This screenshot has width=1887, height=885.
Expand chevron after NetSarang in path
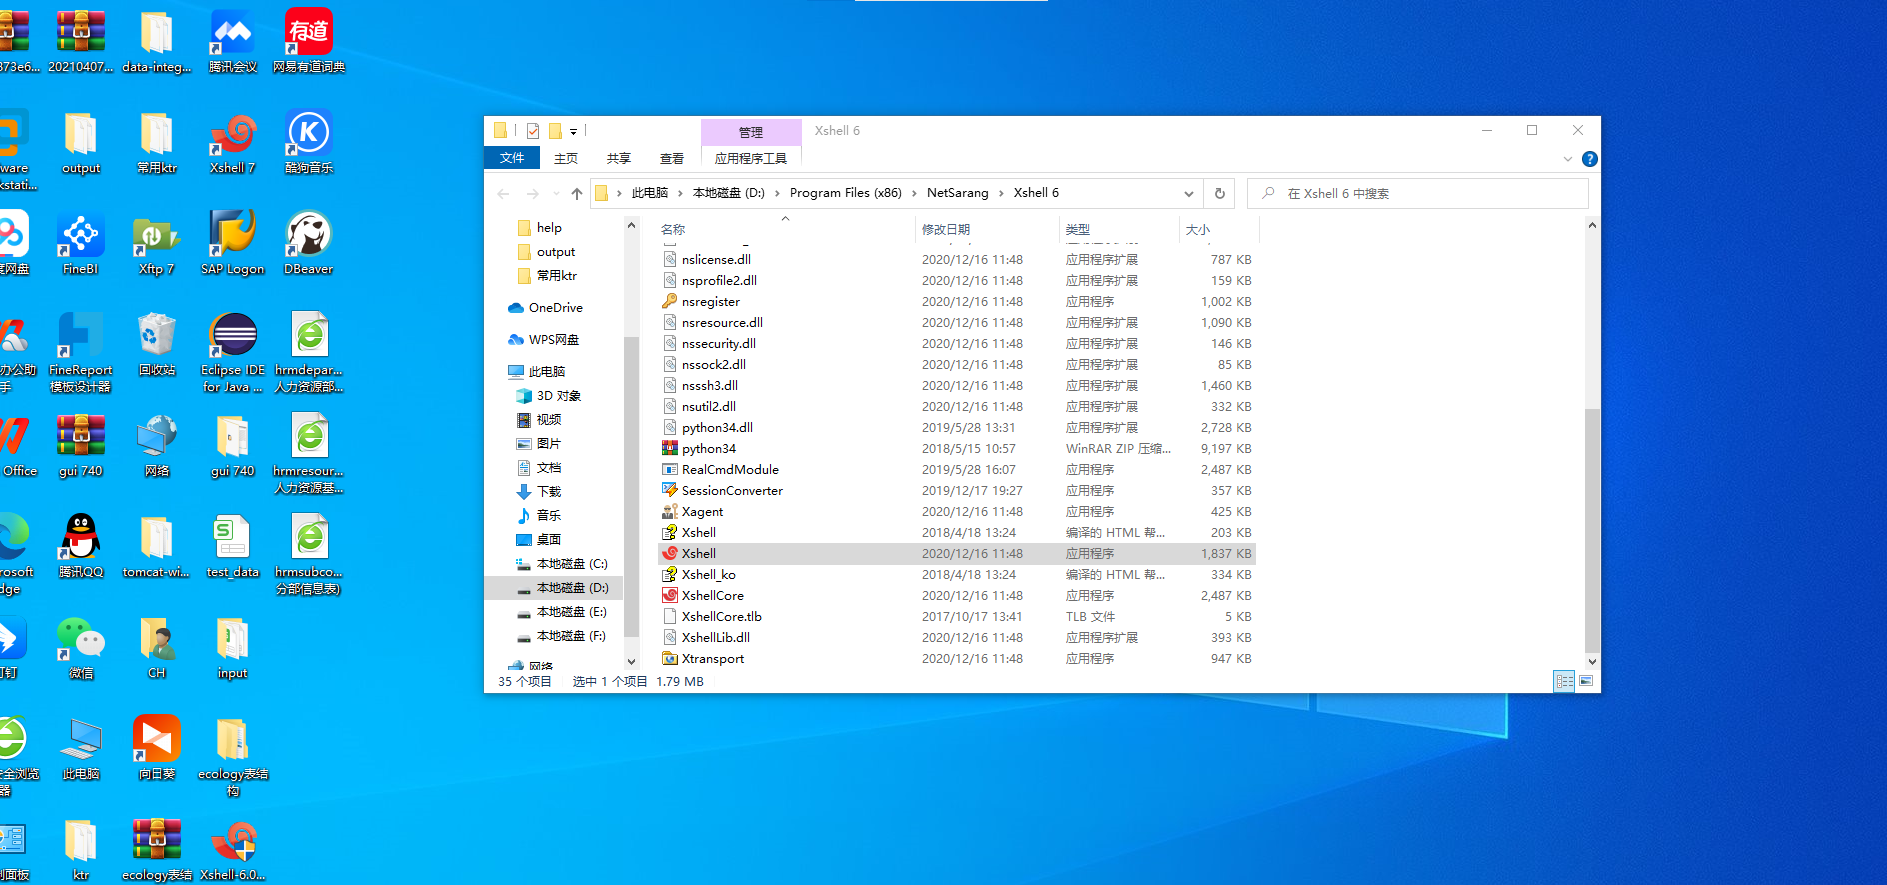(x=1001, y=193)
